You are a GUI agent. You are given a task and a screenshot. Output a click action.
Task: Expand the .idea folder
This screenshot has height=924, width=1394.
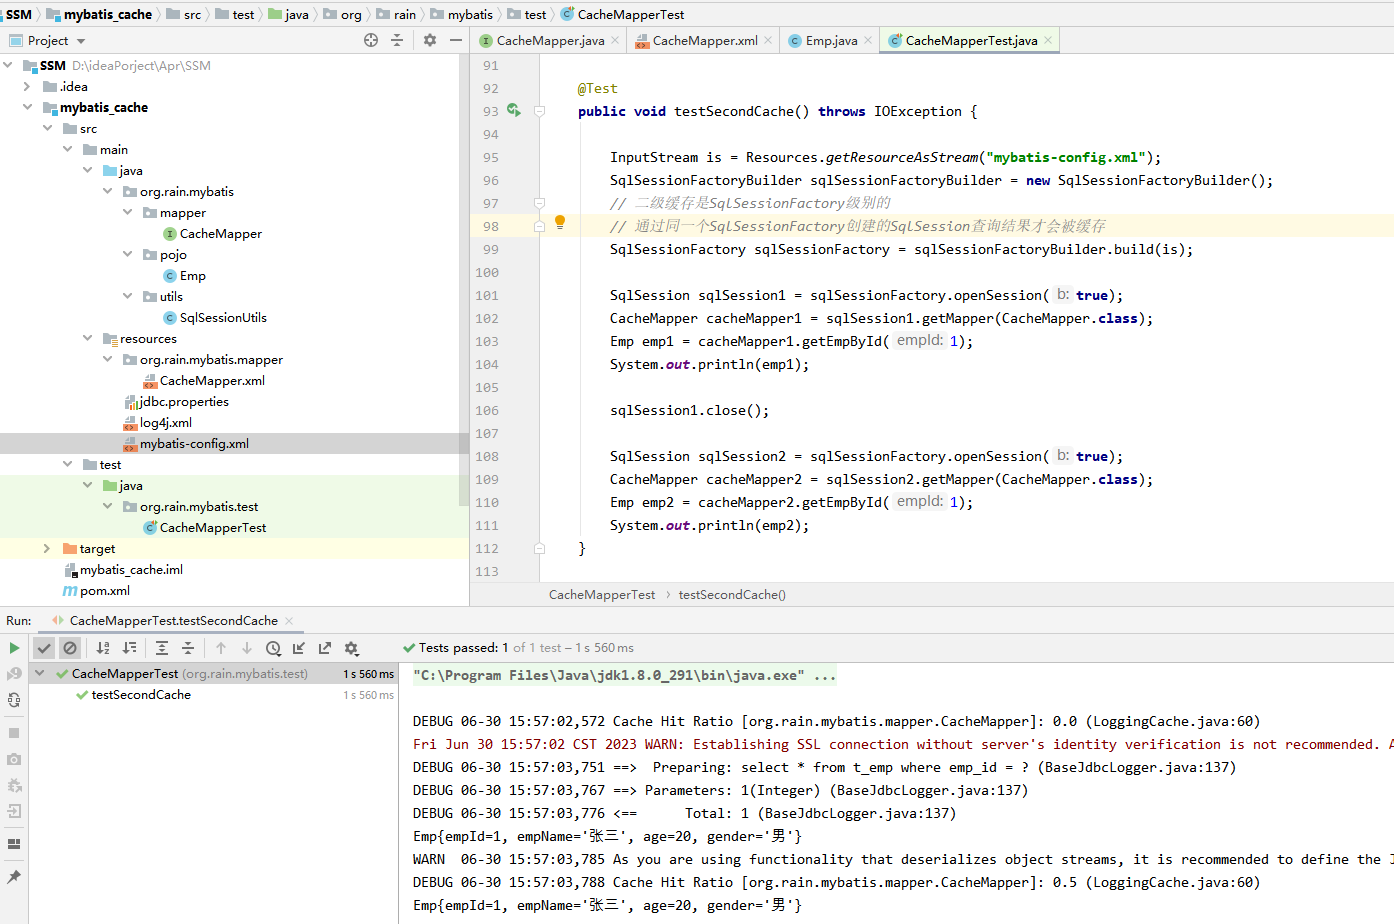27,86
